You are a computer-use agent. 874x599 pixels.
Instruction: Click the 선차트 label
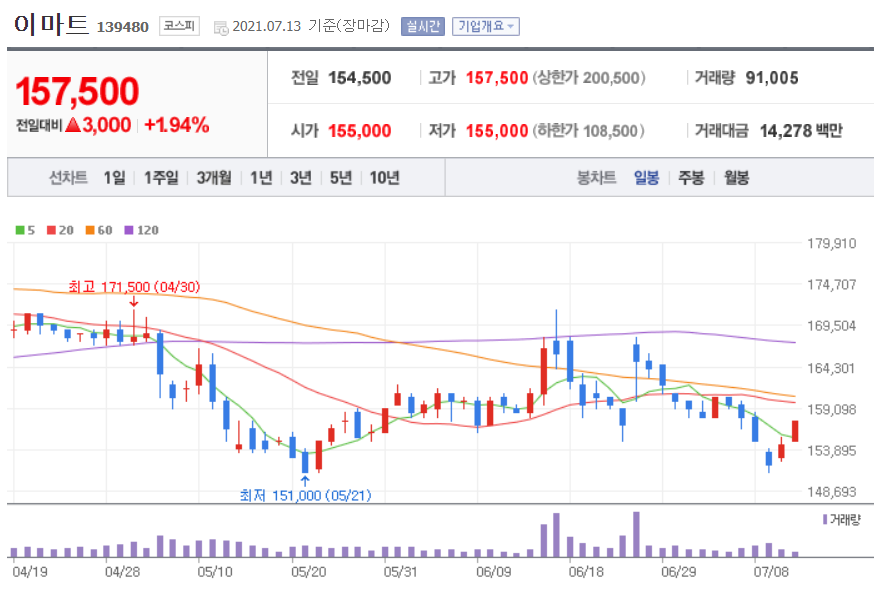click(x=68, y=178)
